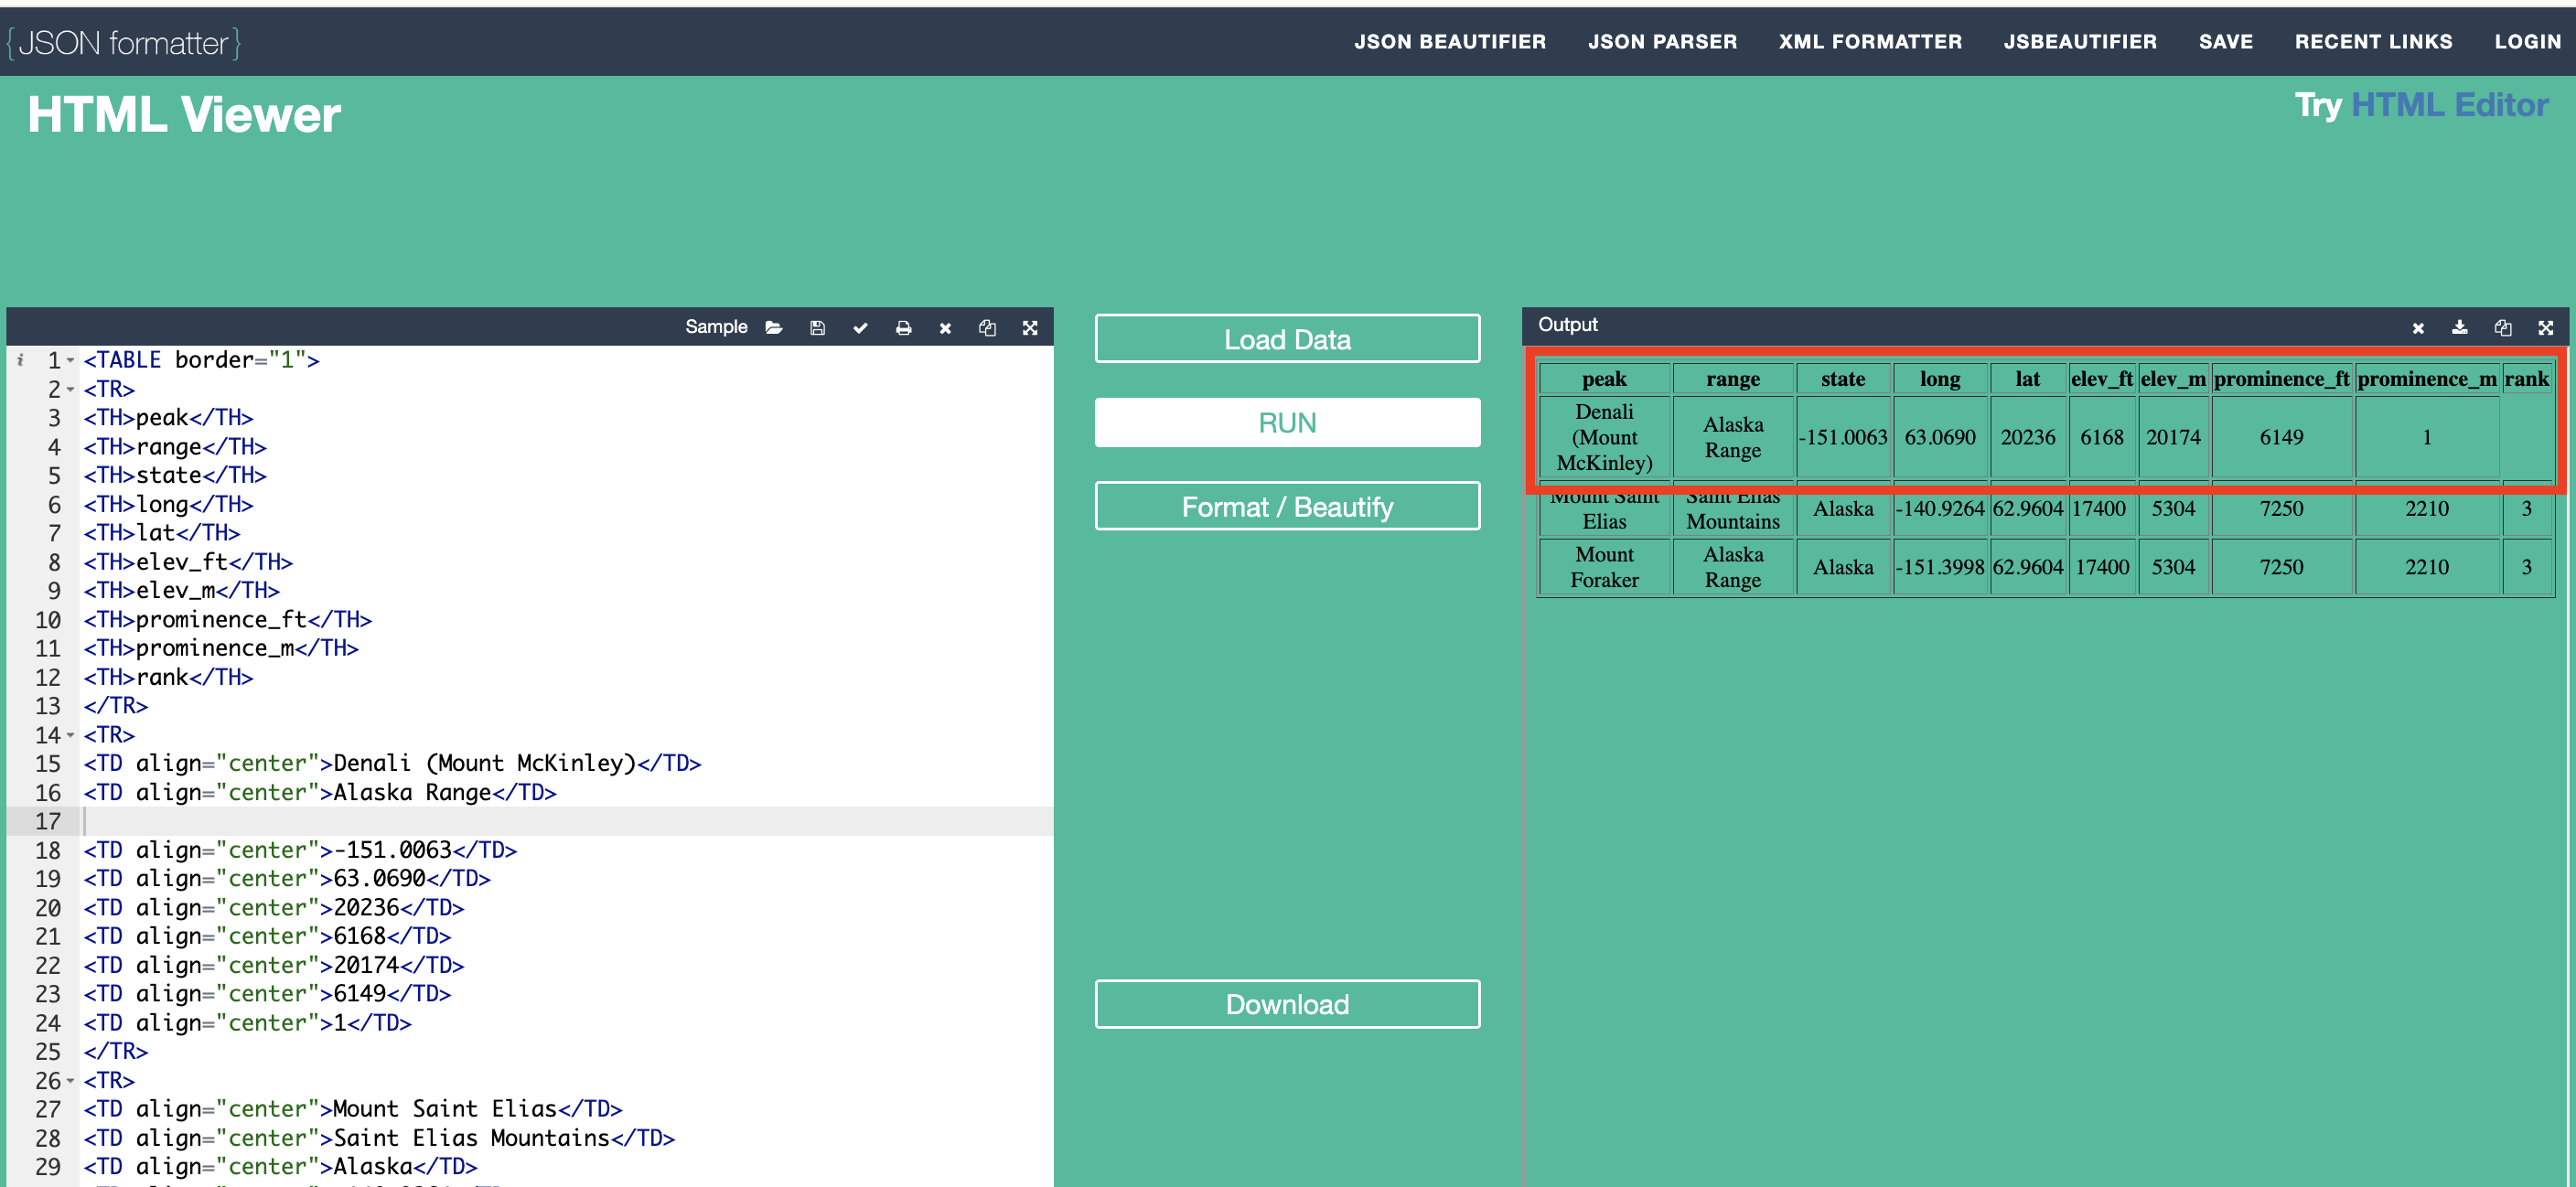Maximize the Output panel with fullscreen icon

coord(2545,327)
